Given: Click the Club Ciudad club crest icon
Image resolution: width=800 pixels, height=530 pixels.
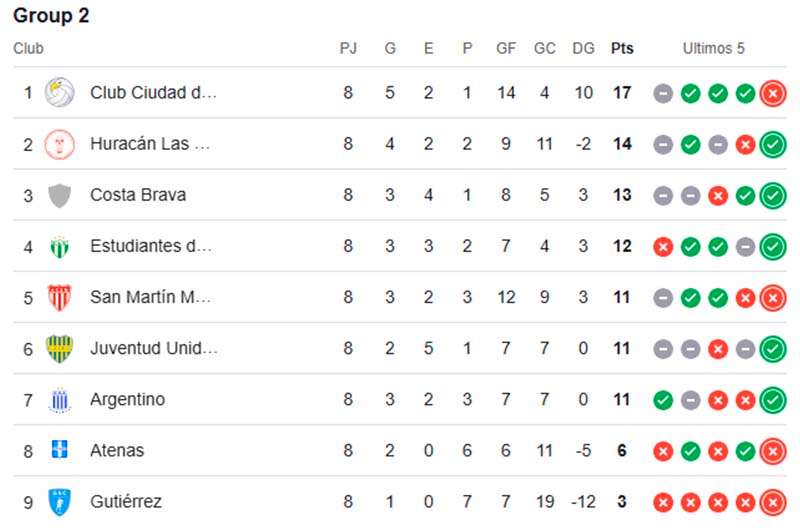Looking at the screenshot, I should pyautogui.click(x=59, y=93).
